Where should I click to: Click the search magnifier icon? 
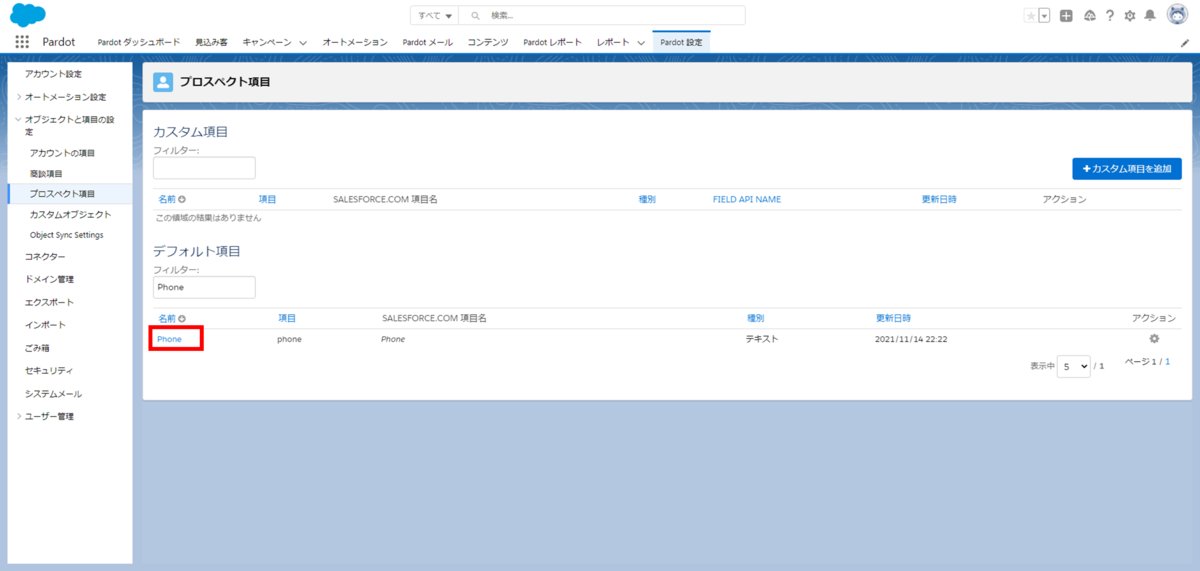[x=475, y=16]
